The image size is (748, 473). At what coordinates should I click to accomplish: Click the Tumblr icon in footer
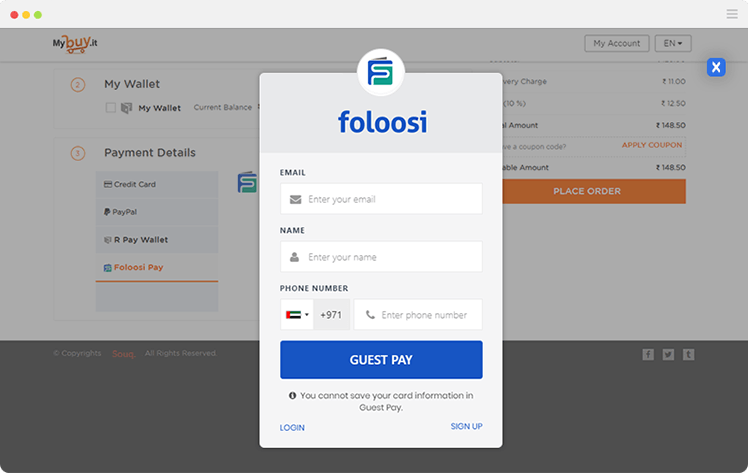(x=688, y=354)
